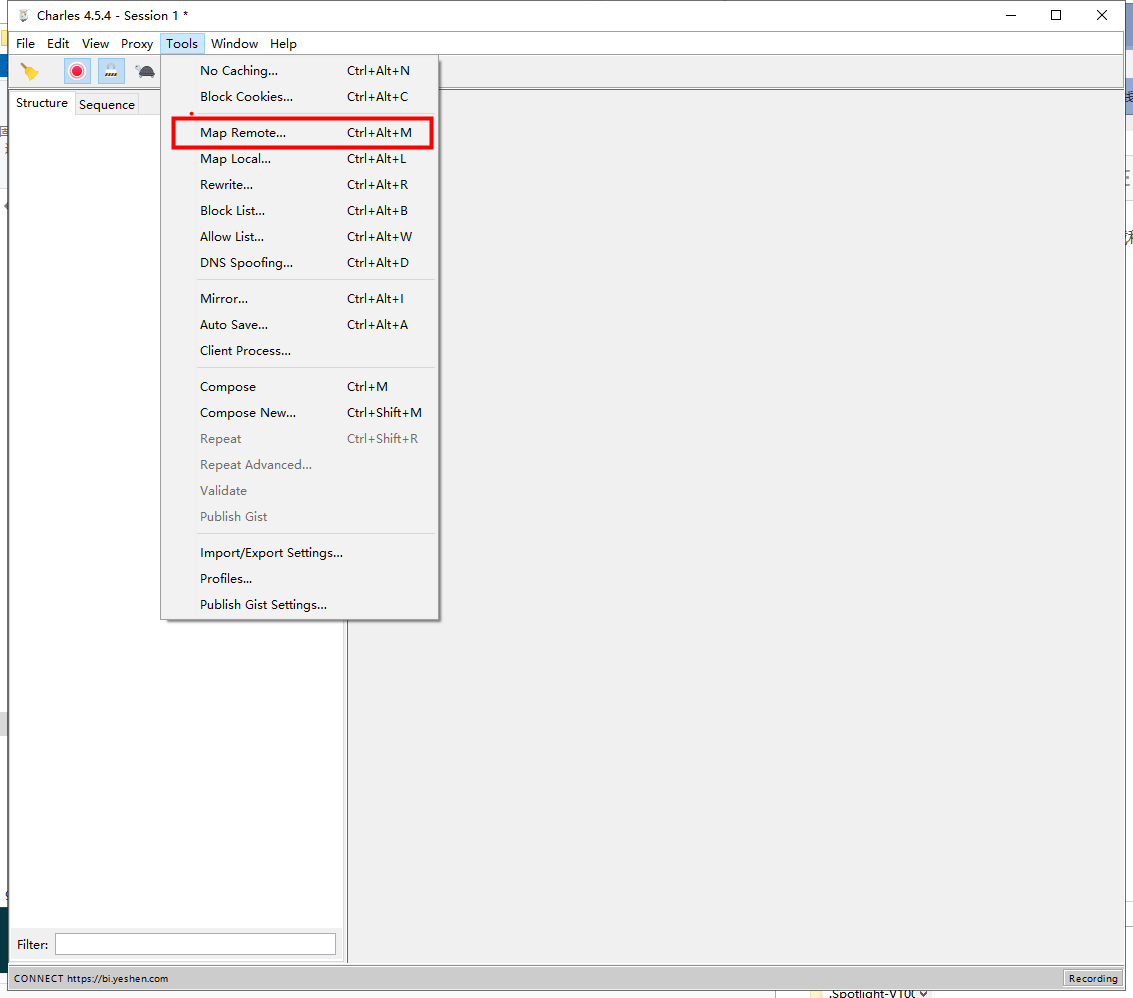Switch to the Structure tab

(x=42, y=103)
